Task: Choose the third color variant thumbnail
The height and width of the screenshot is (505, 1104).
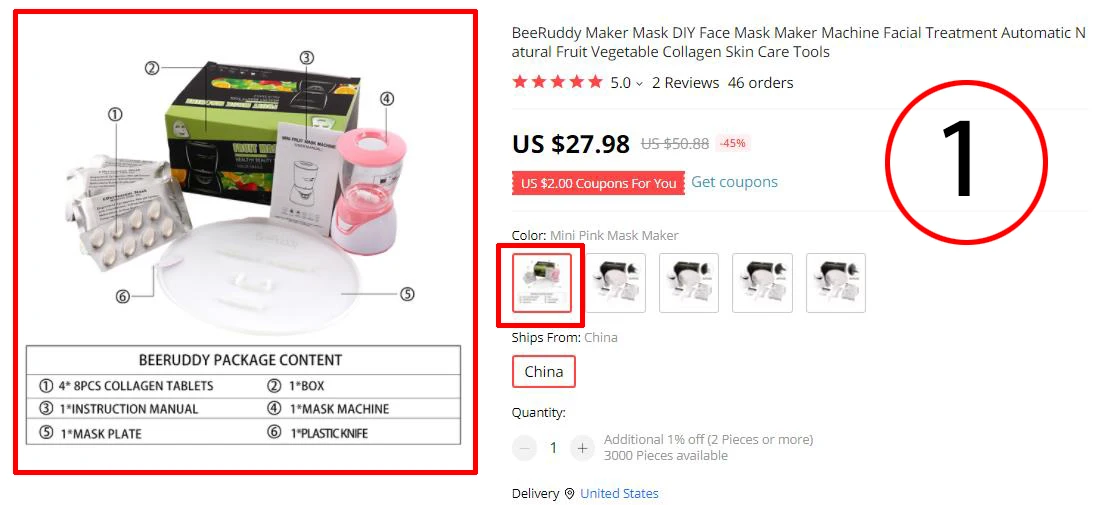Action: click(689, 283)
